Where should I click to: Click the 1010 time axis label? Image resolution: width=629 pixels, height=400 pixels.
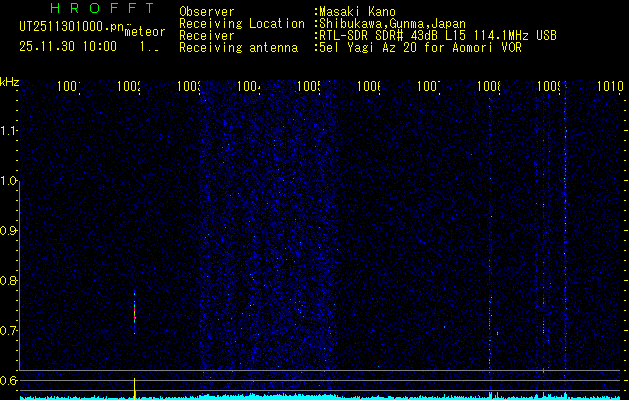point(610,86)
